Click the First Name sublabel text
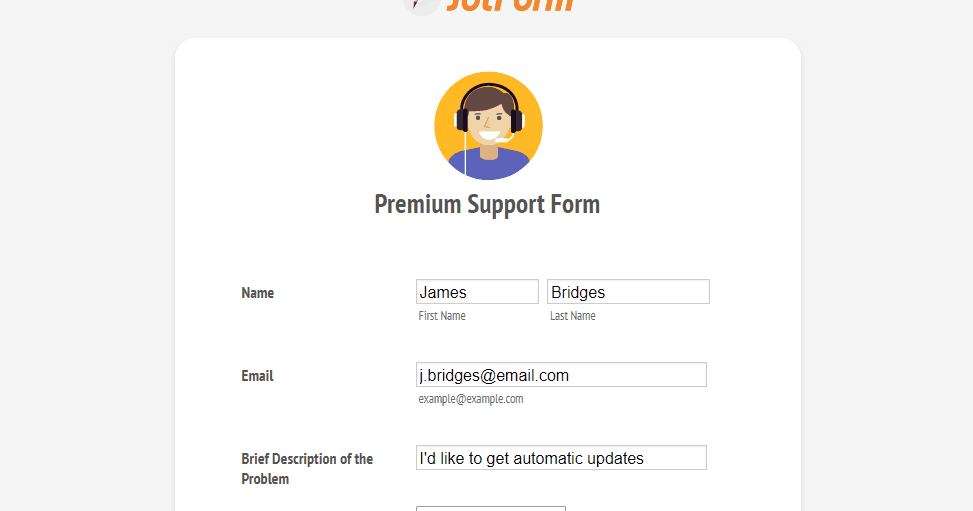The width and height of the screenshot is (973, 511). point(442,316)
